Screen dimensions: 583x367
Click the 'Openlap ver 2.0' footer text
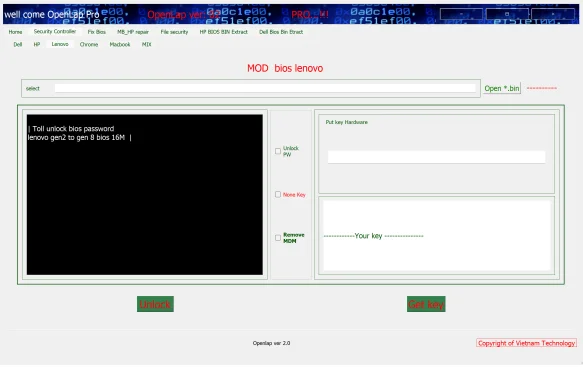(271, 343)
